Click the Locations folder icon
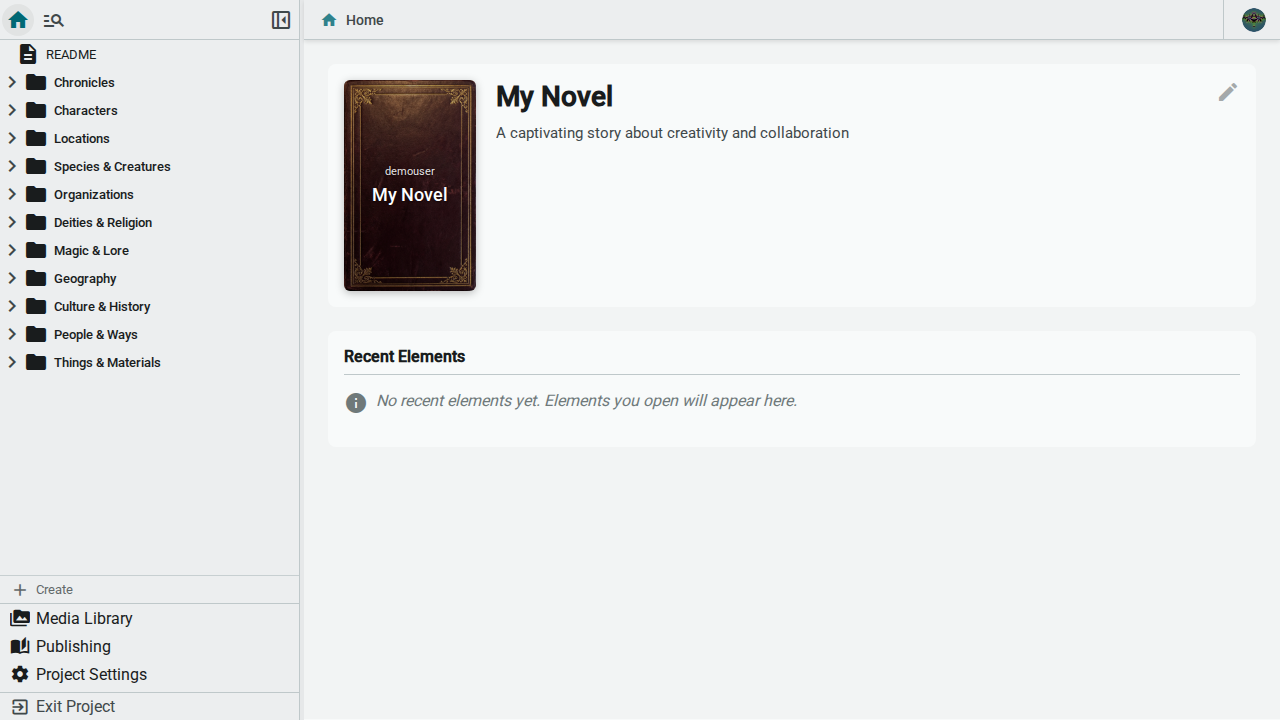This screenshot has width=1280, height=720. click(36, 138)
